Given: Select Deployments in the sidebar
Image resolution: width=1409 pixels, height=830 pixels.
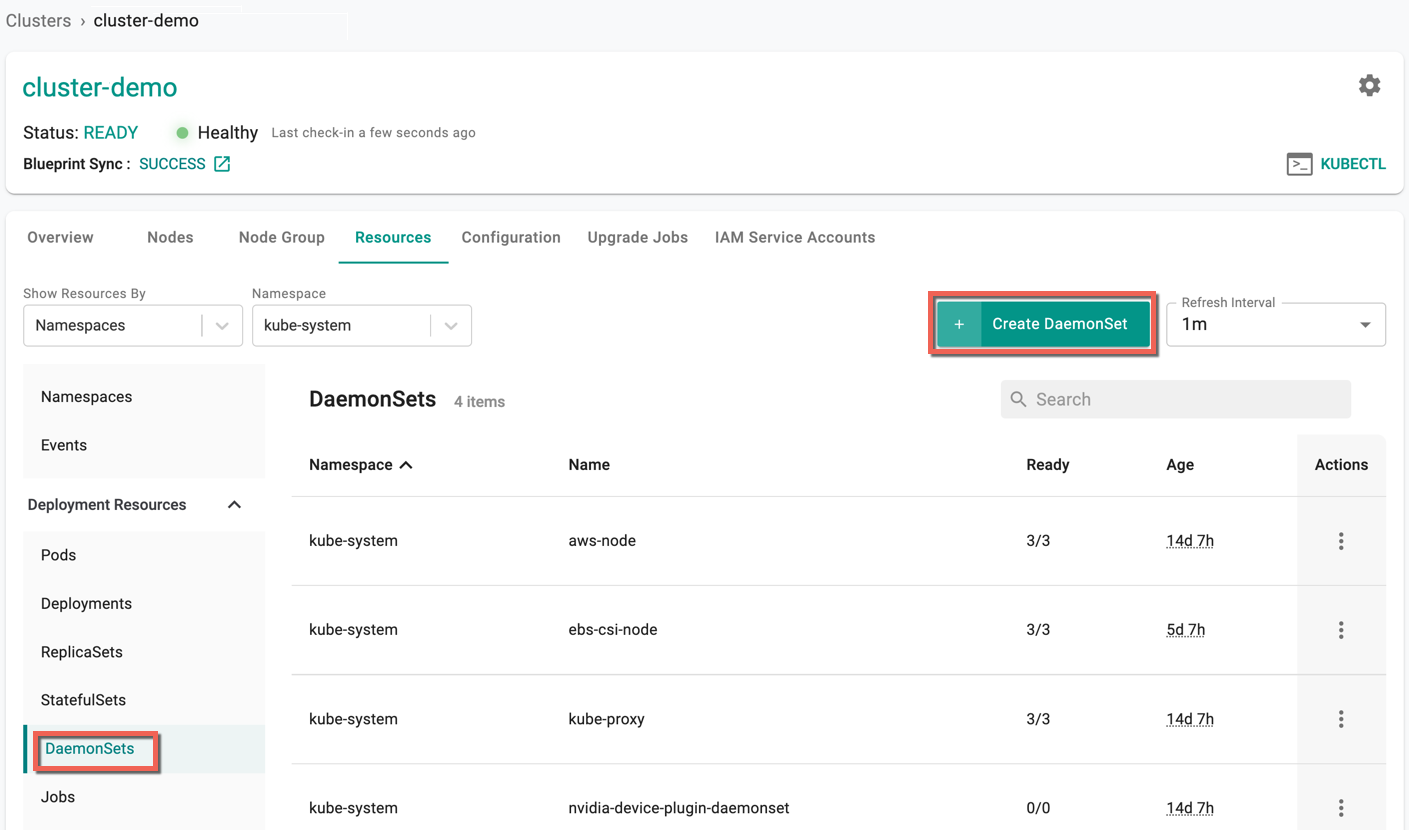Looking at the screenshot, I should (86, 604).
